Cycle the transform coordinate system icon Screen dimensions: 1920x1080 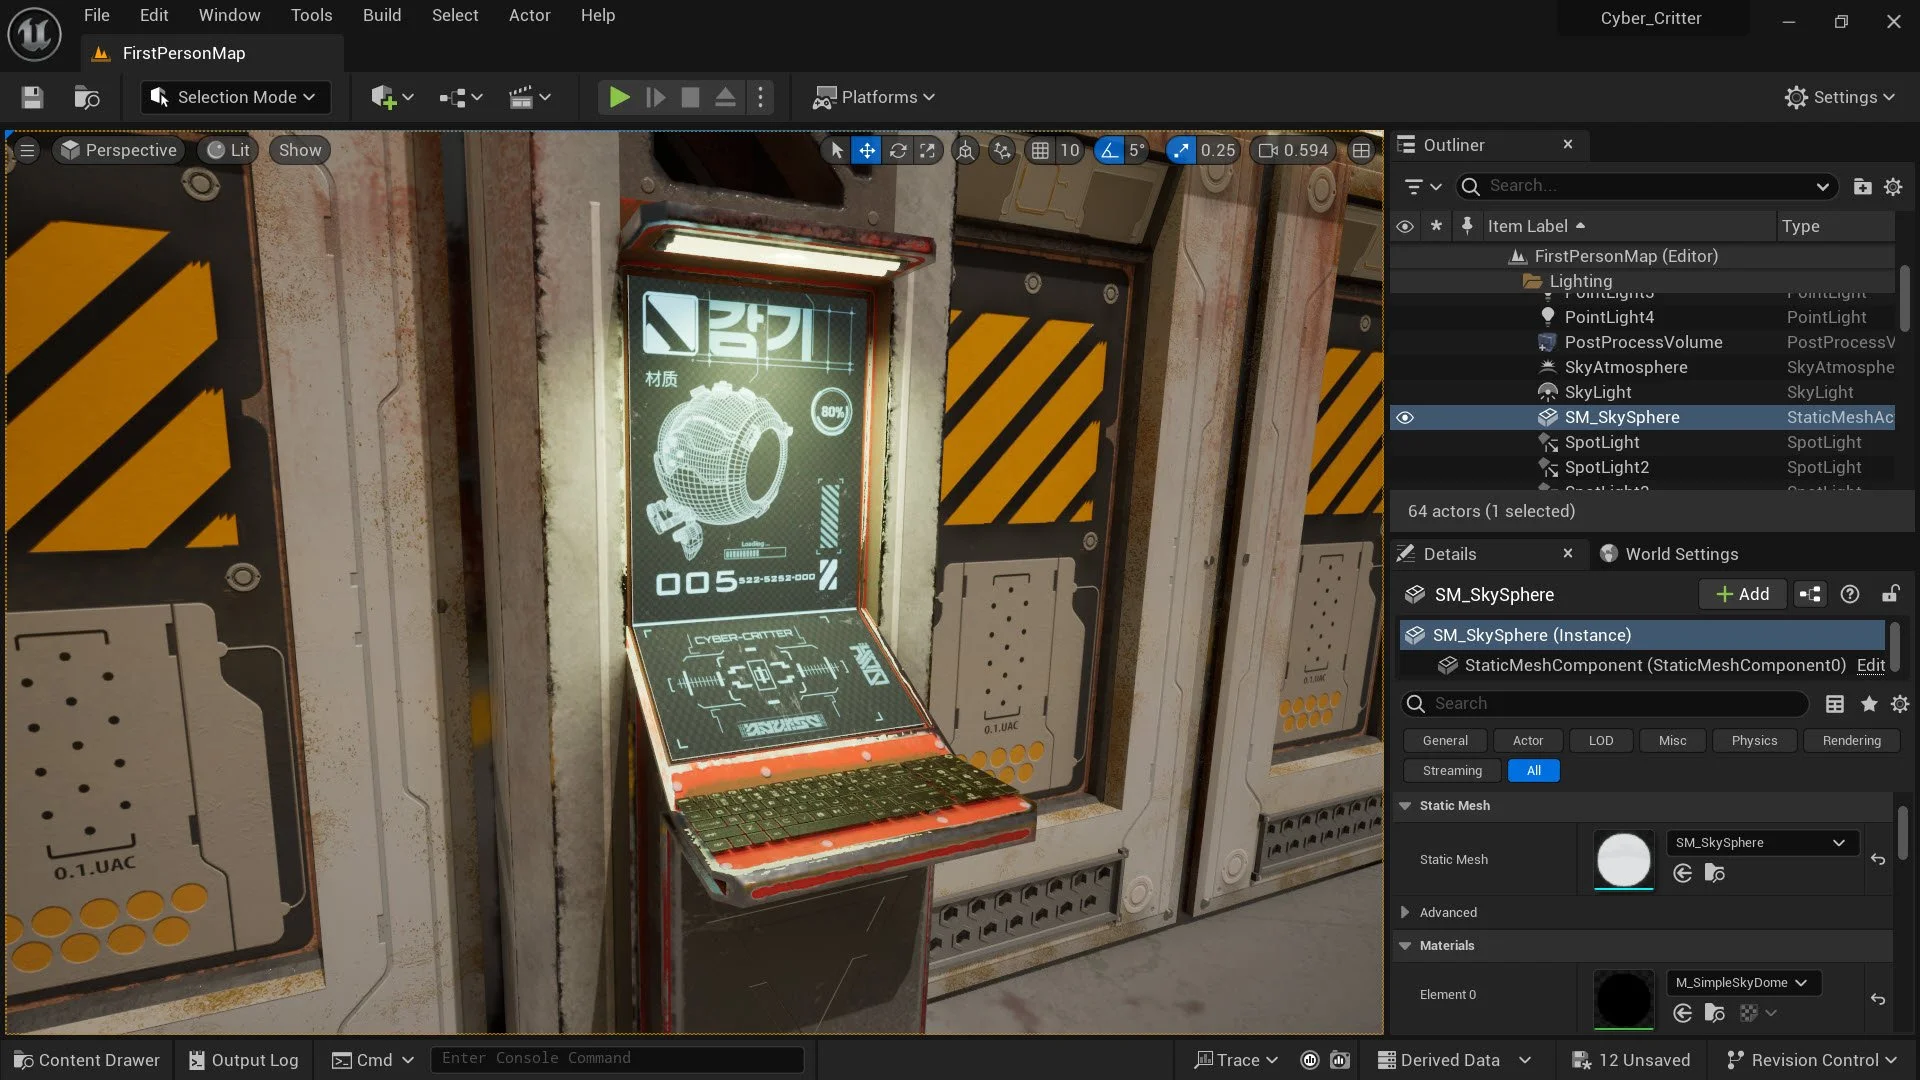tap(965, 150)
